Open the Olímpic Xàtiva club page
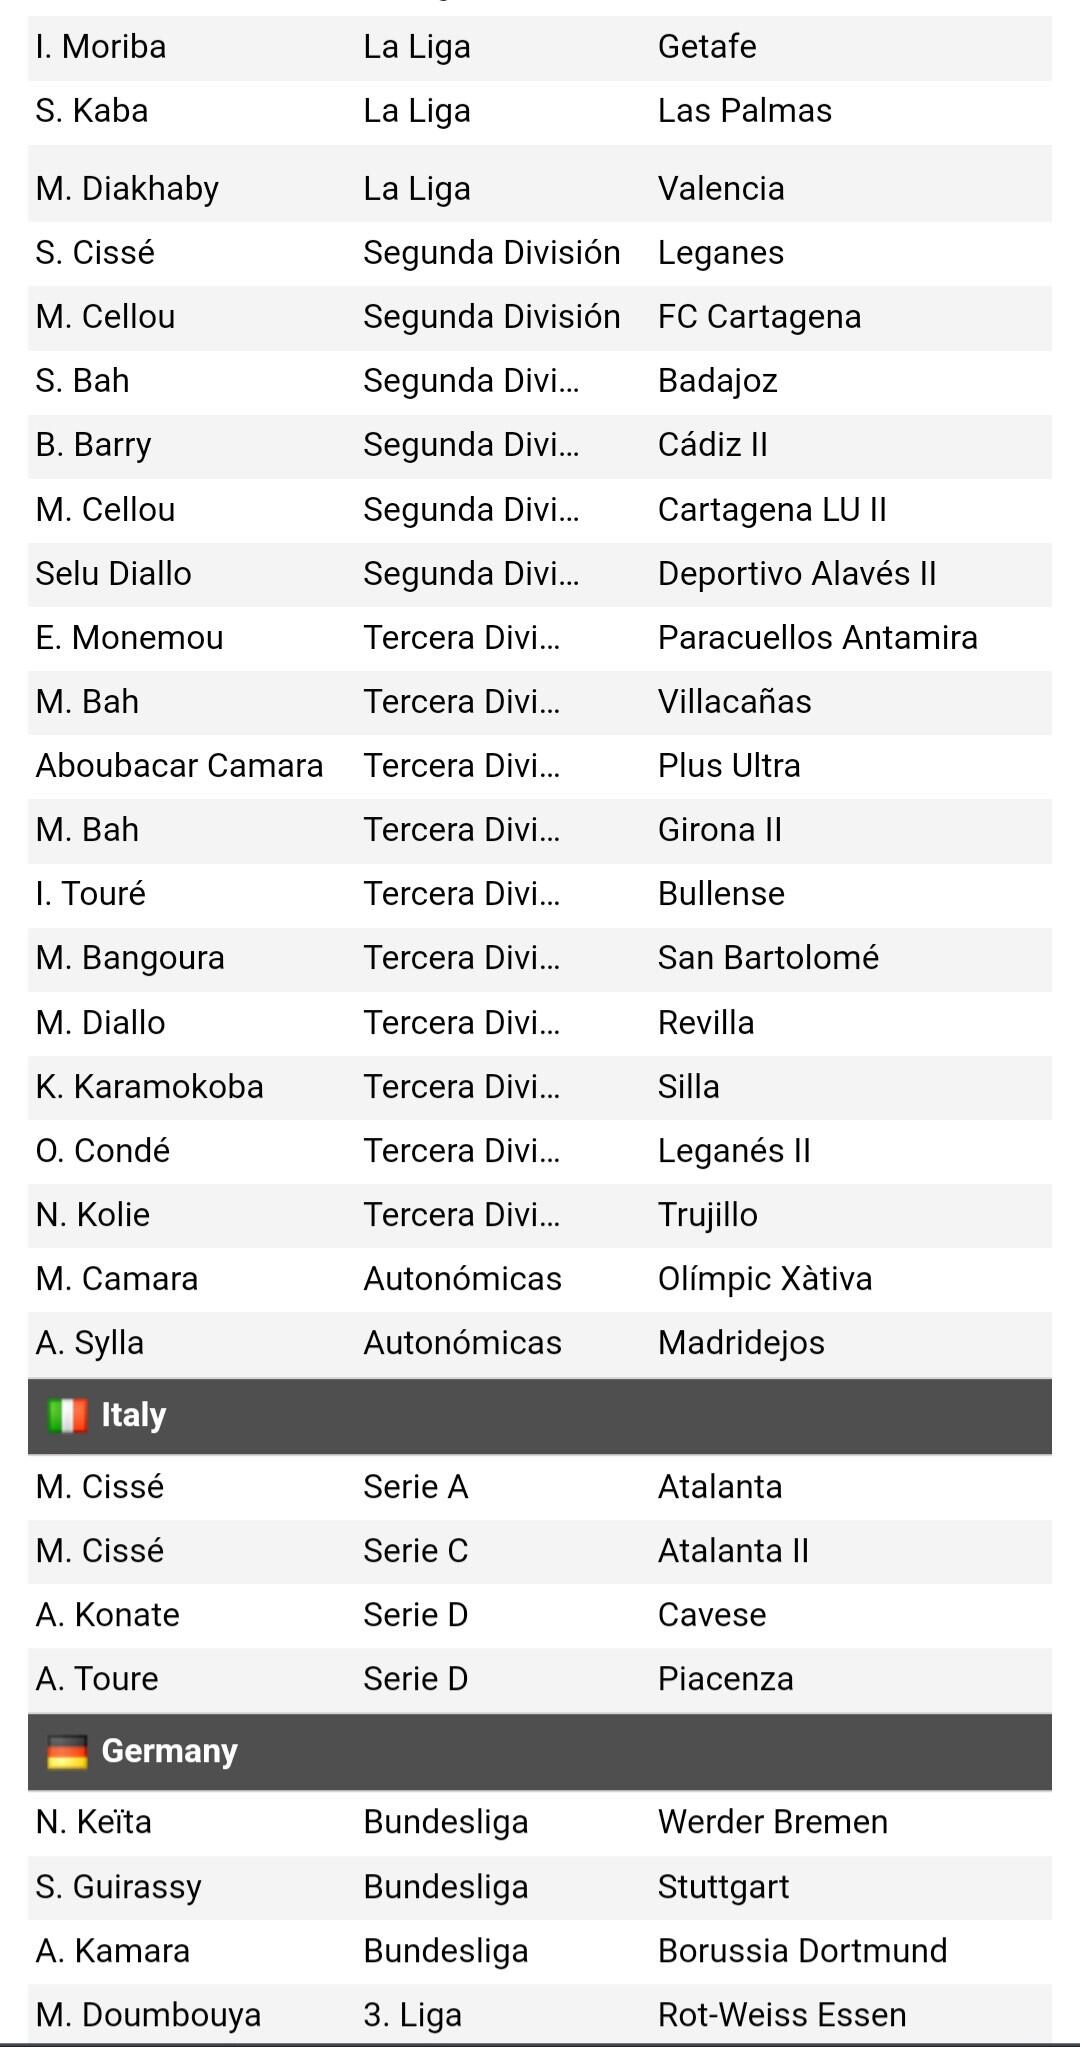This screenshot has width=1080, height=2047. point(765,1279)
